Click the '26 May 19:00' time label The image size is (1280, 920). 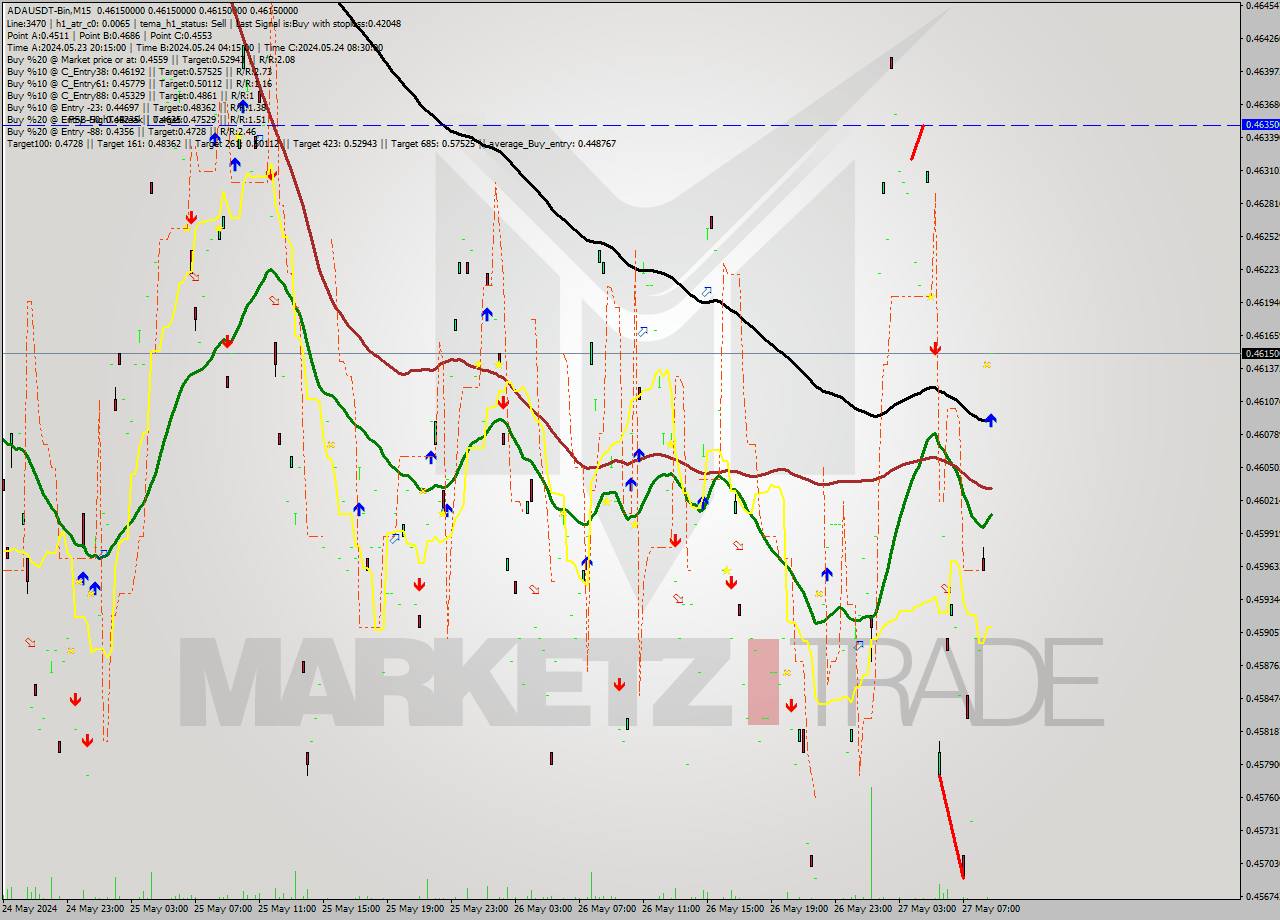coord(799,909)
